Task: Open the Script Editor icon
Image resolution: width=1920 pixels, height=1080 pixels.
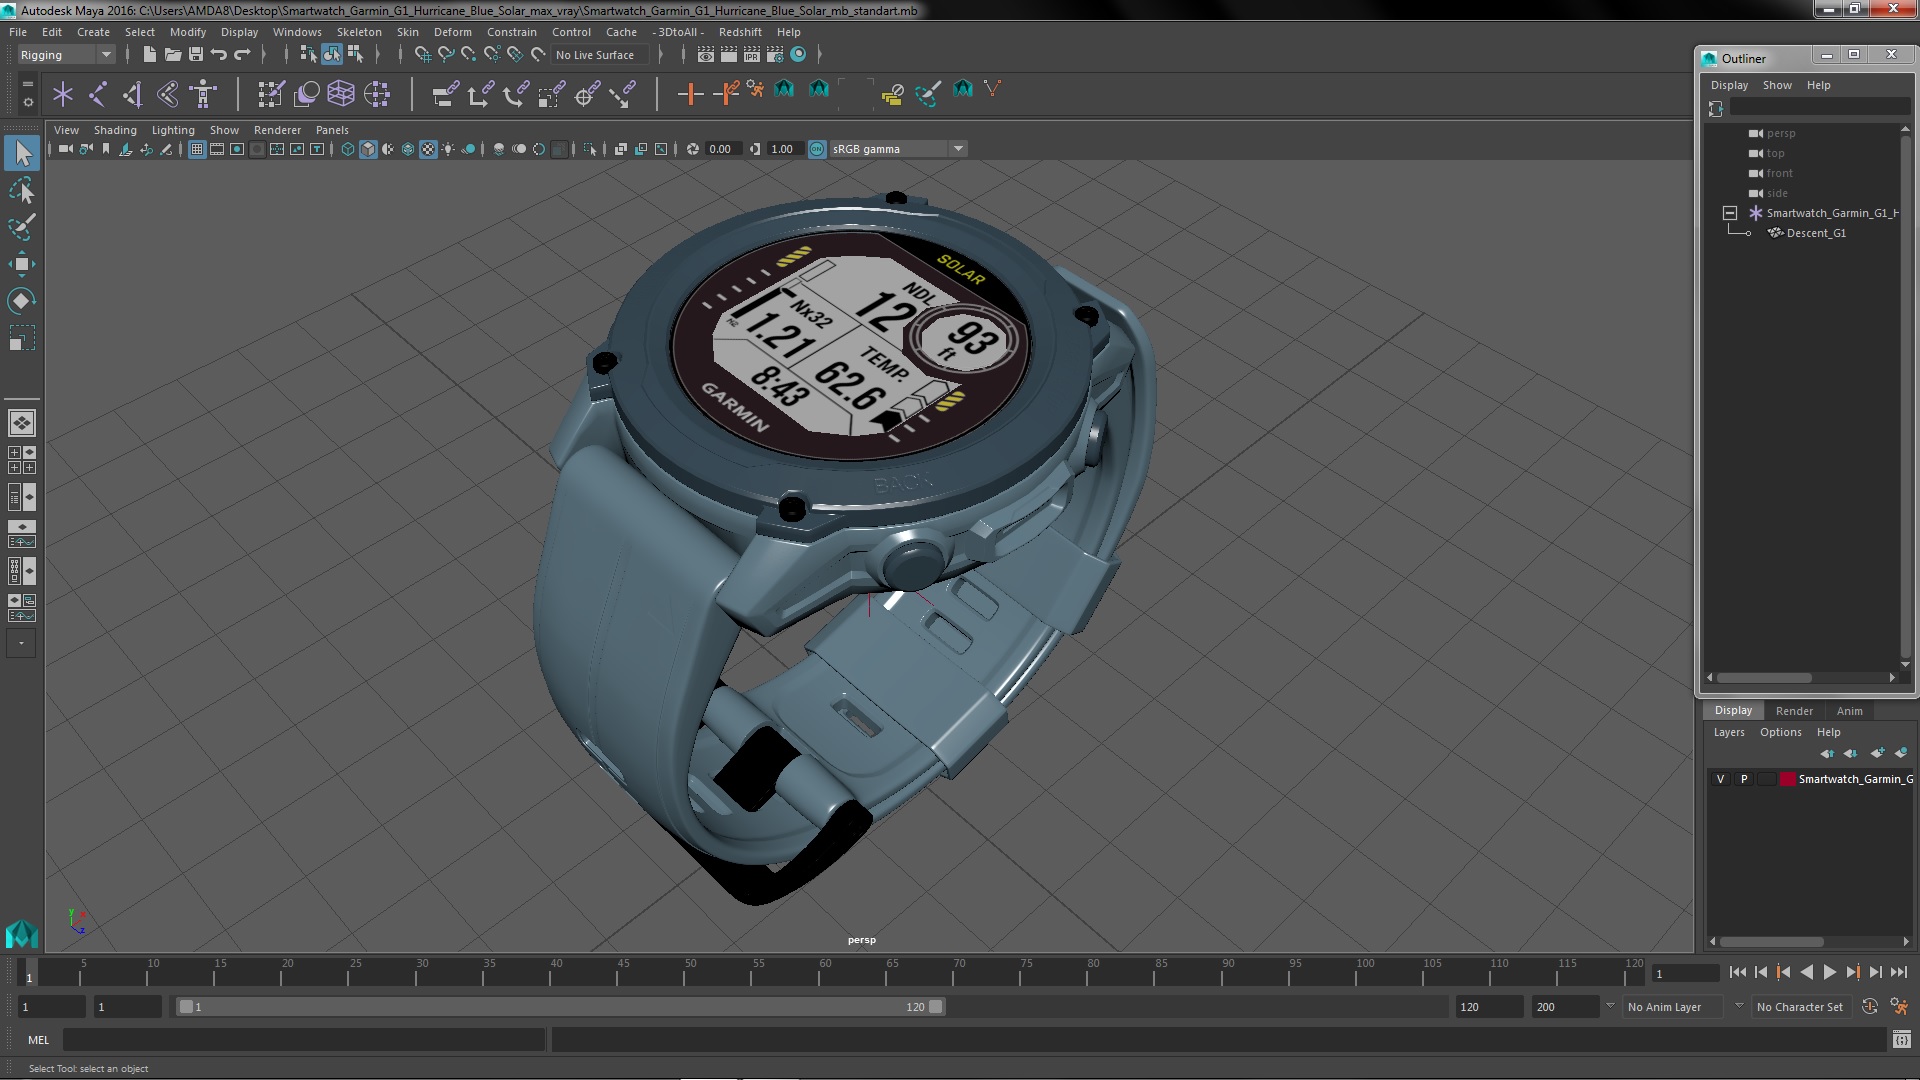Action: pos(1901,1040)
